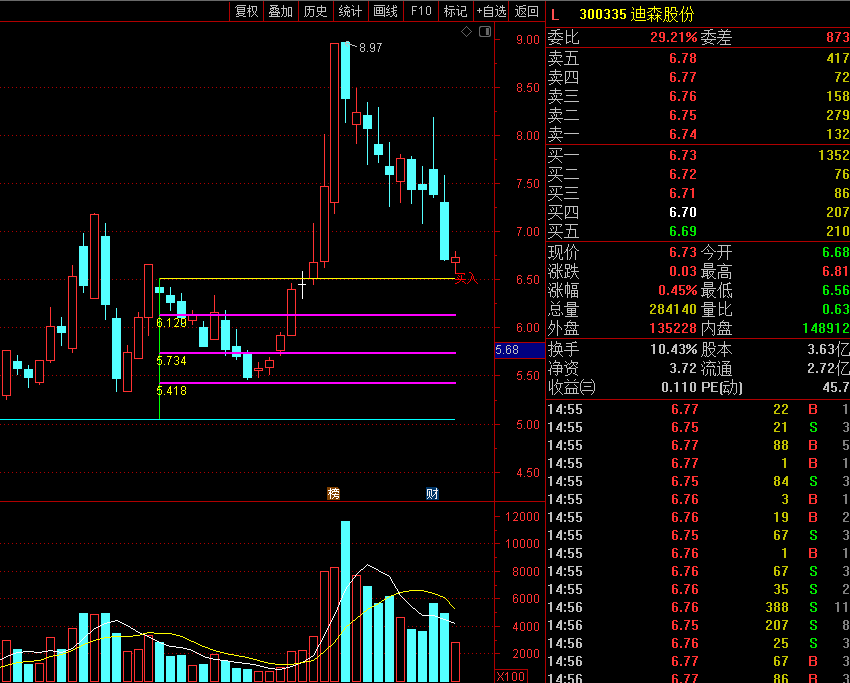Click the L indicator beside stock code
Viewport: 850px width, 683px height.
tap(555, 14)
